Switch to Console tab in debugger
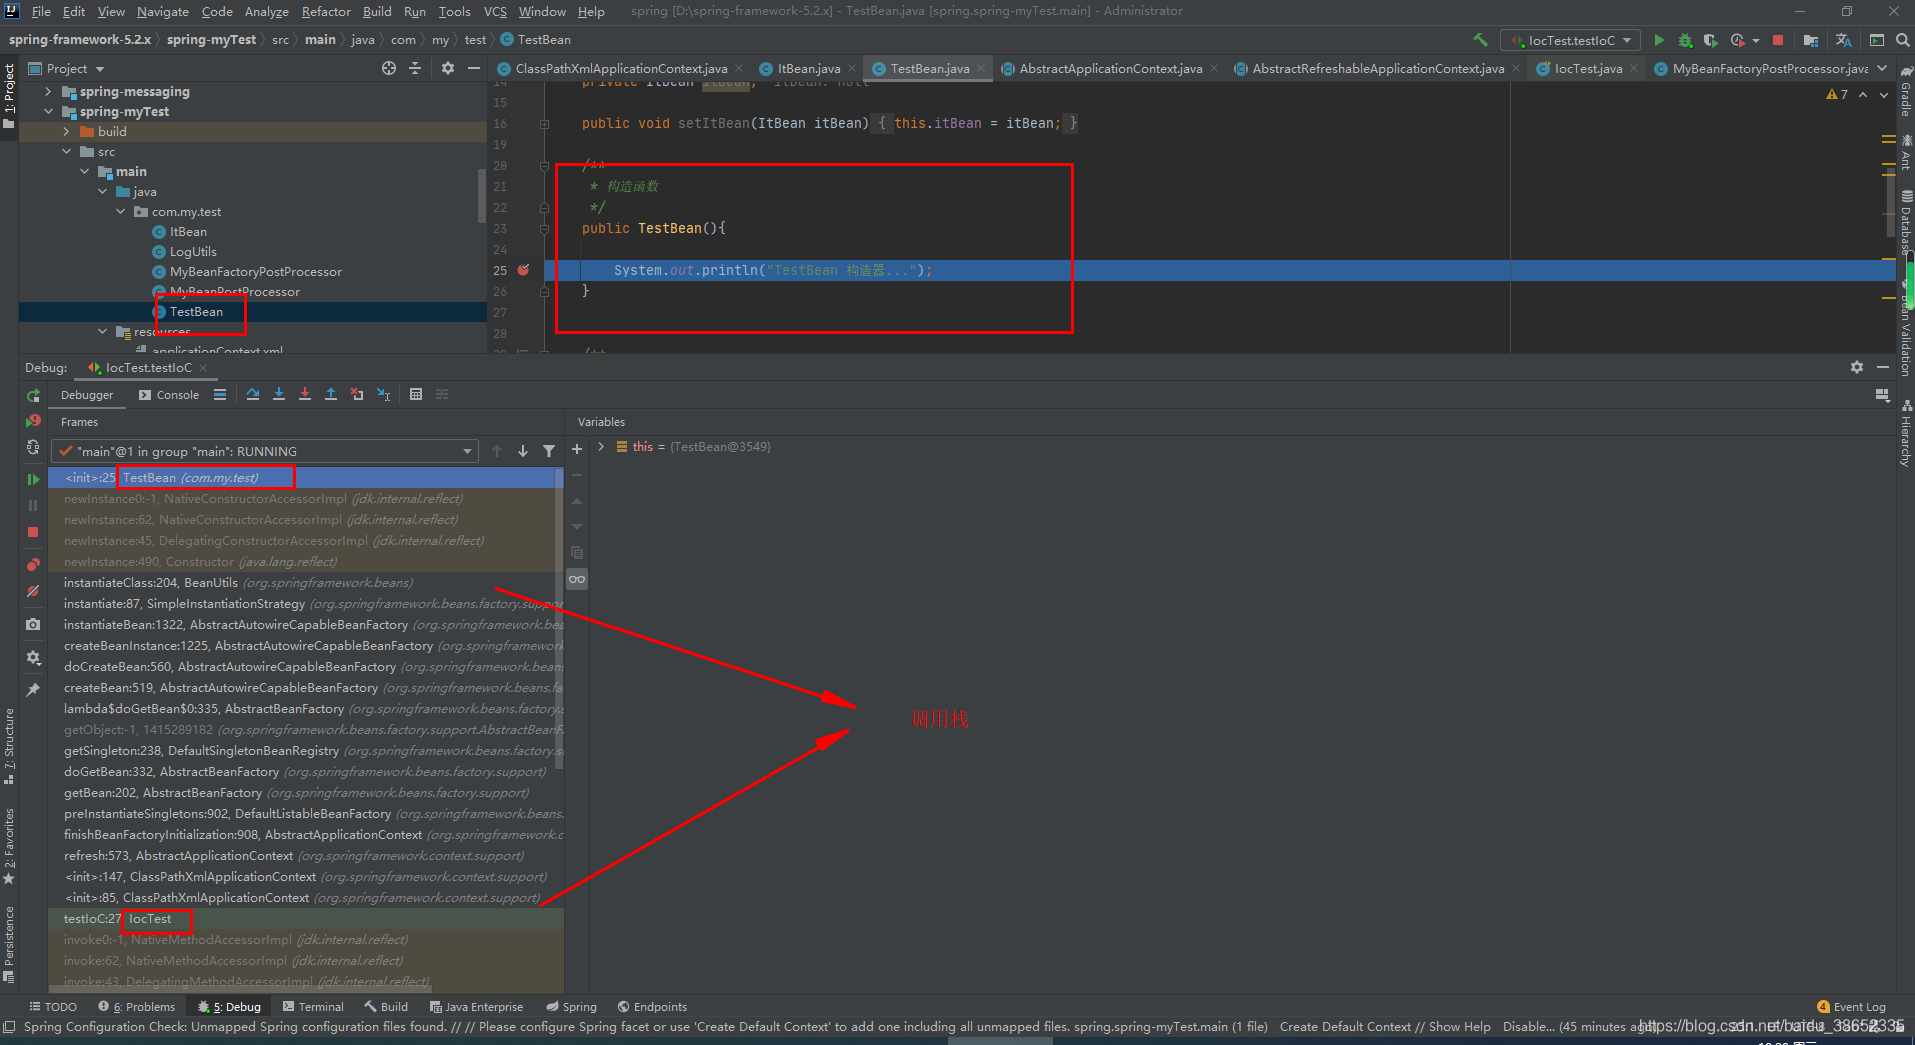This screenshot has width=1915, height=1045. point(169,394)
